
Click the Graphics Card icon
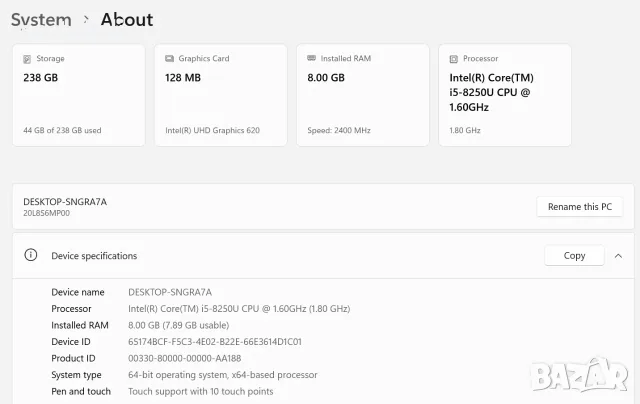pyautogui.click(x=169, y=59)
